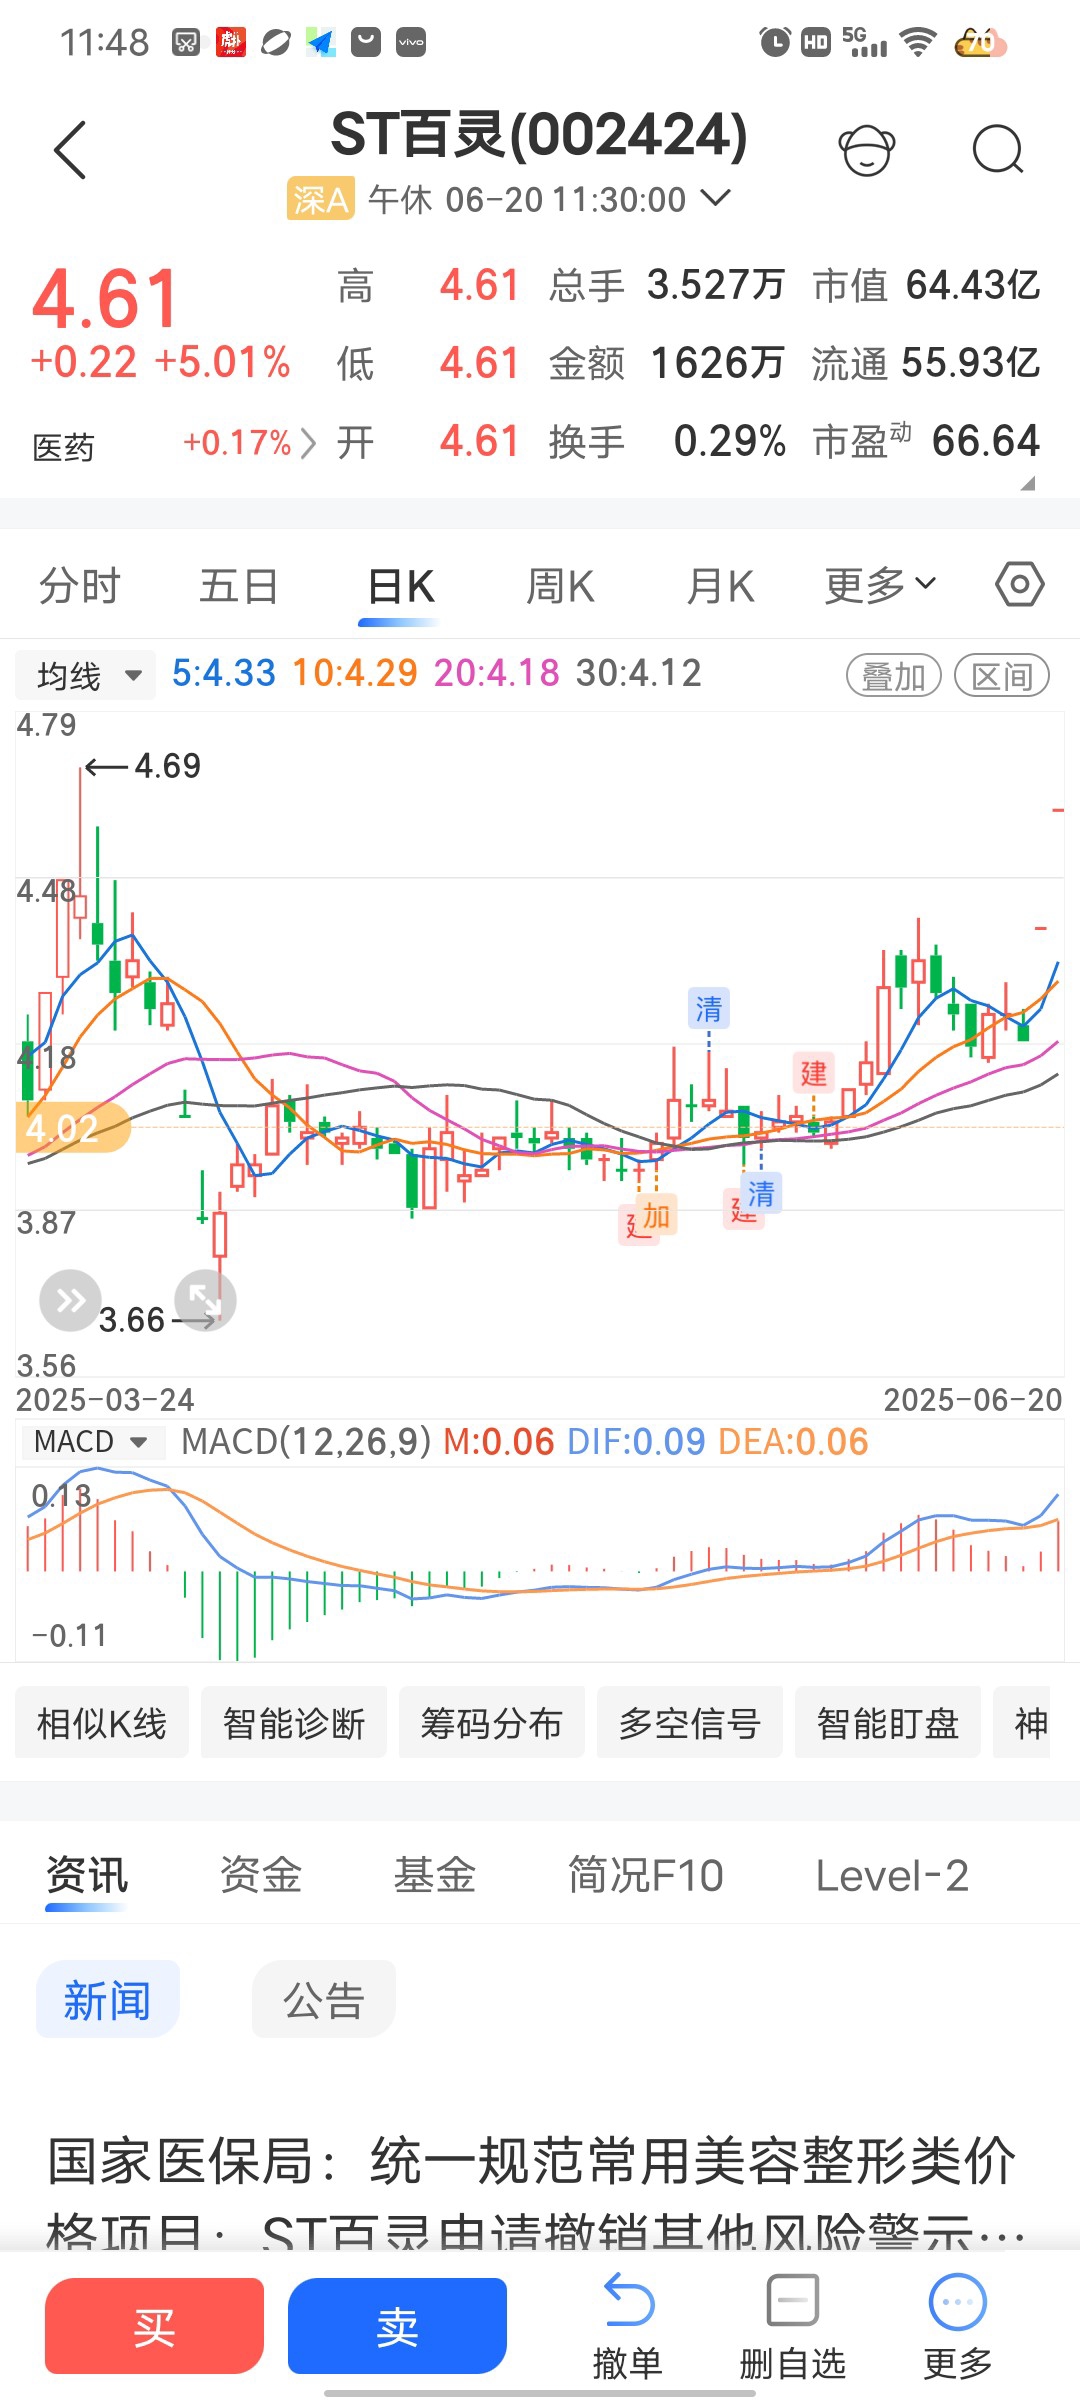Open the 简况F10 tab
This screenshot has width=1080, height=2400.
pyautogui.click(x=646, y=1875)
